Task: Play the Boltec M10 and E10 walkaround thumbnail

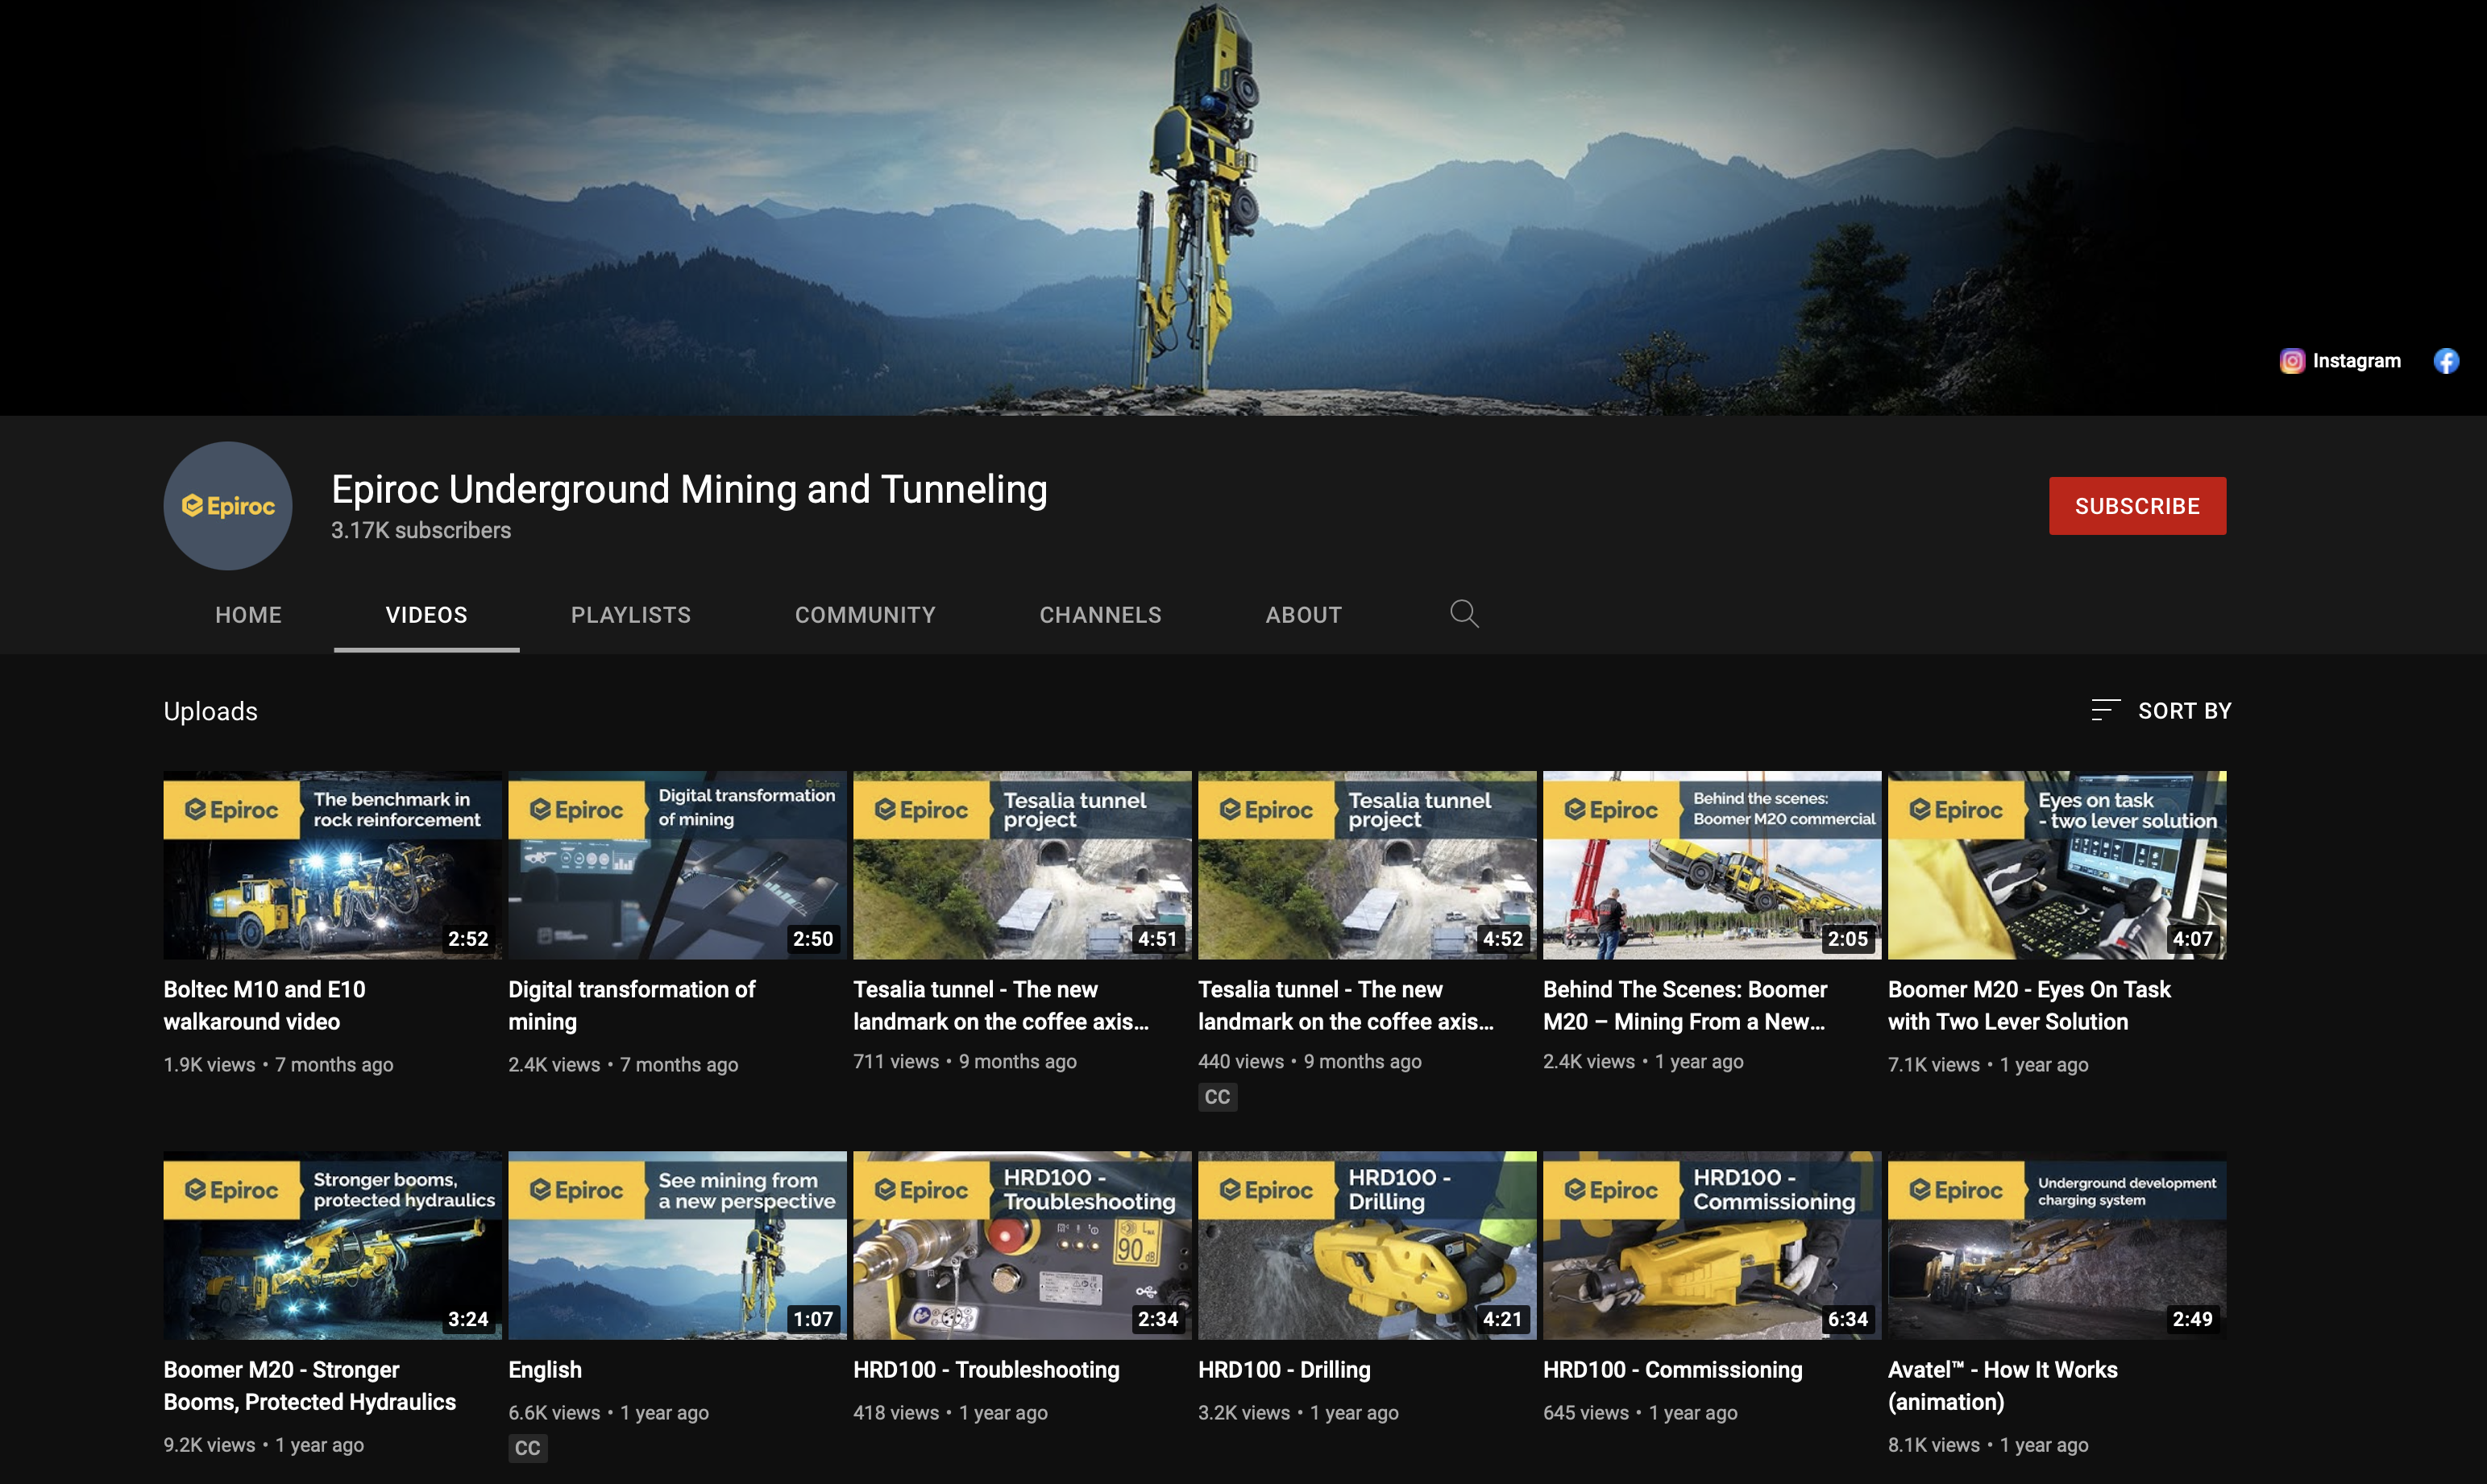Action: pyautogui.click(x=331, y=865)
